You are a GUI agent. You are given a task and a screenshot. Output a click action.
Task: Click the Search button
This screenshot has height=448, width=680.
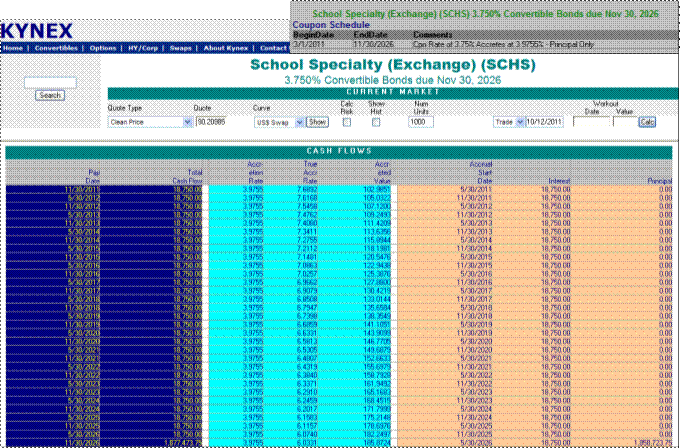[x=50, y=95]
